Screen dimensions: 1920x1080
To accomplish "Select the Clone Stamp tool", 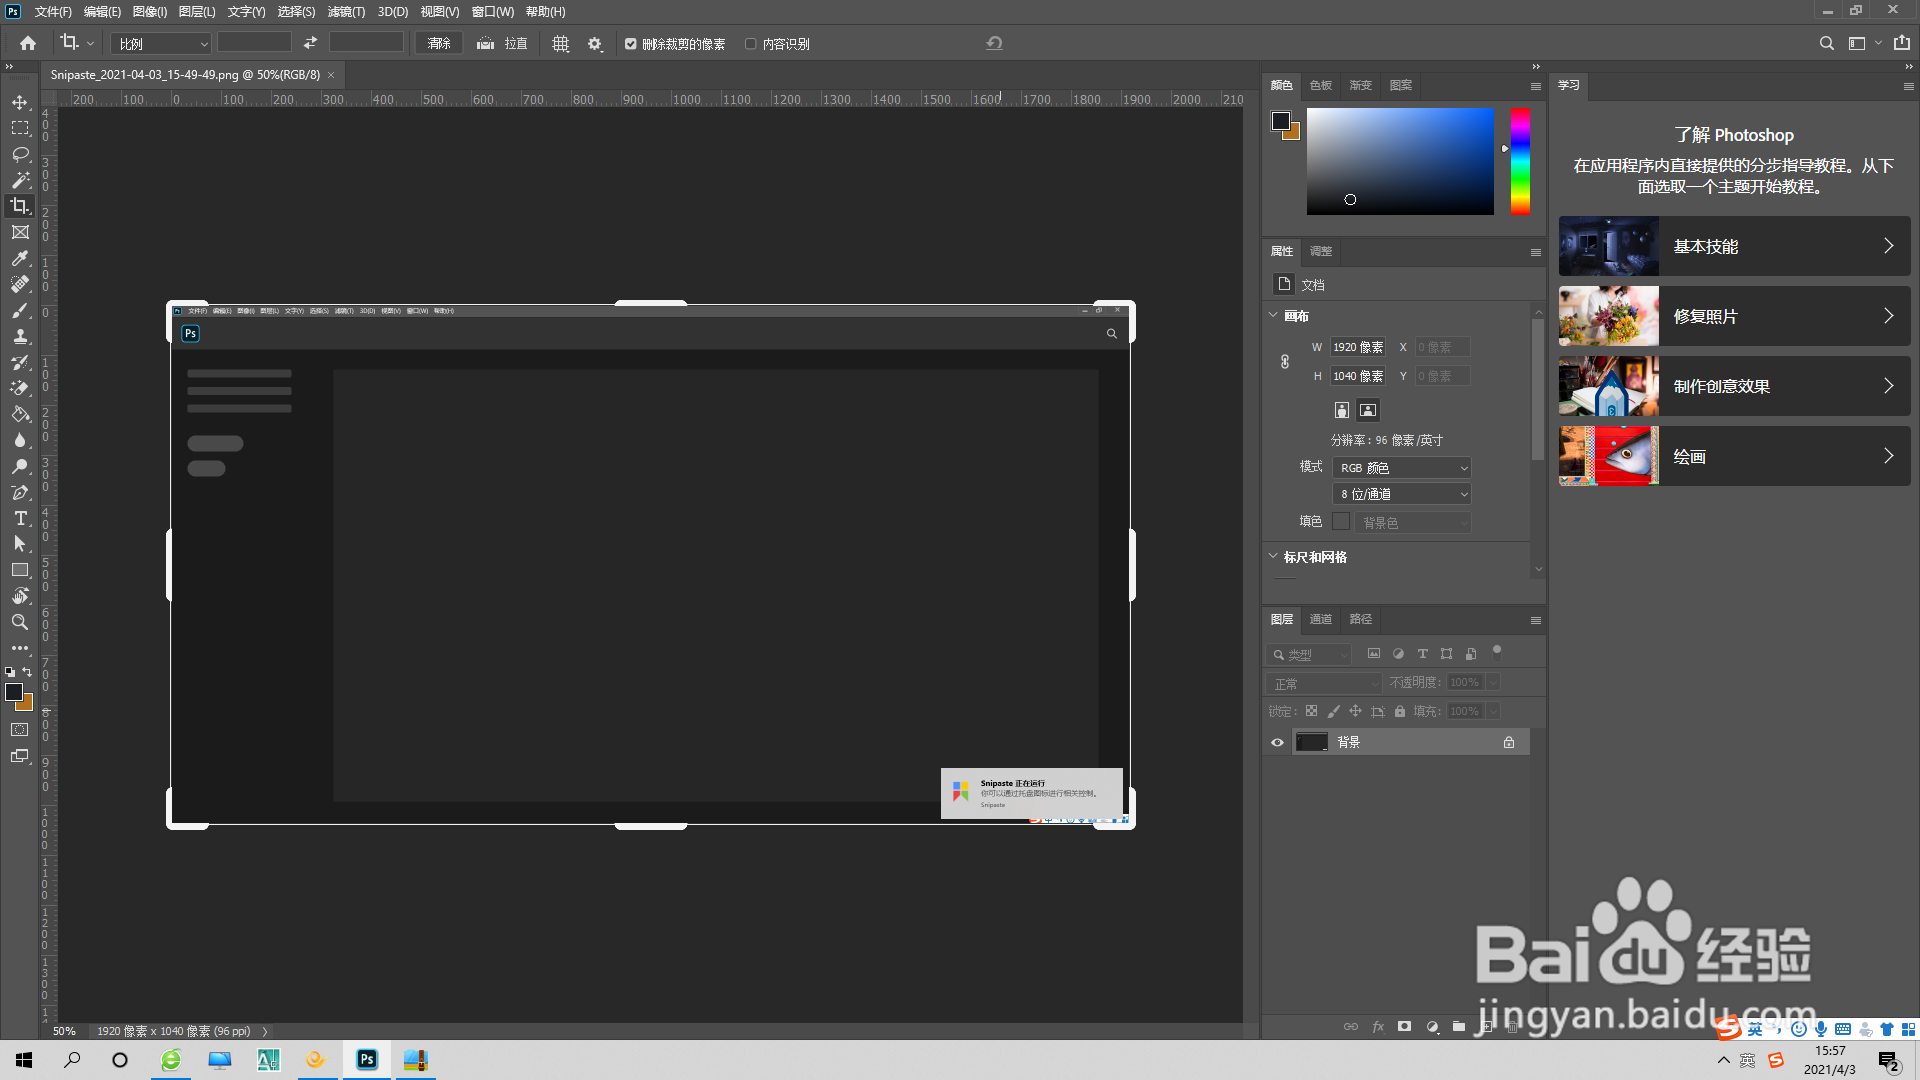I will coord(20,336).
